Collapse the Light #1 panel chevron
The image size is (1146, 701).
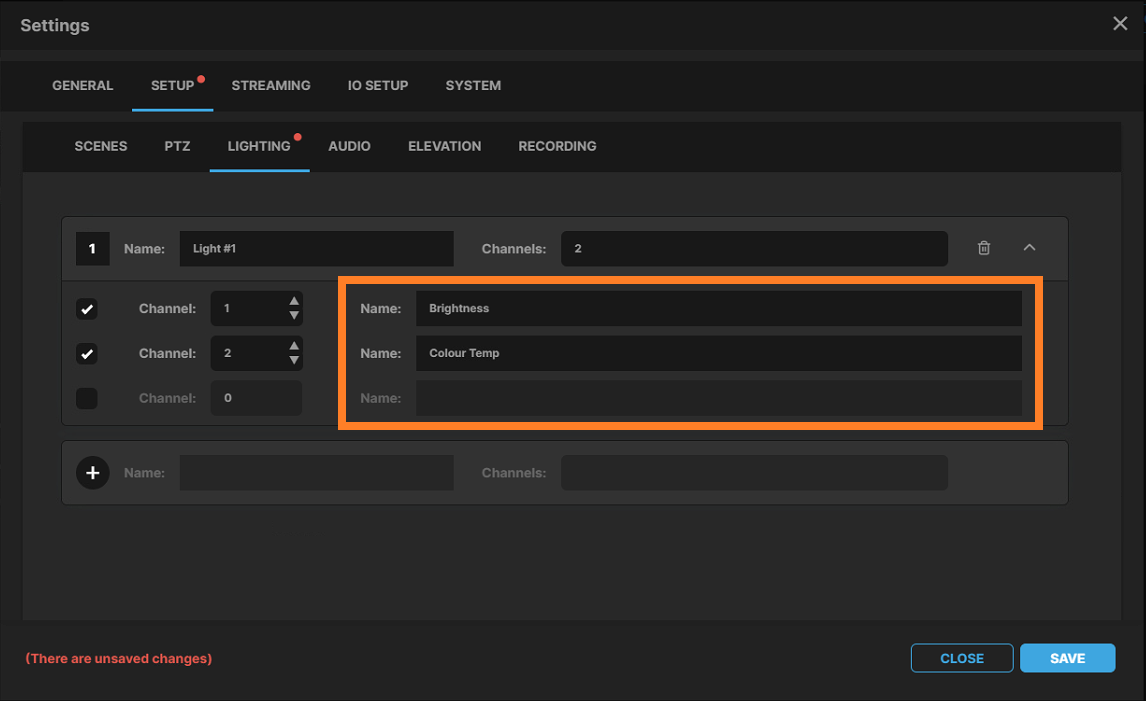click(x=1029, y=248)
